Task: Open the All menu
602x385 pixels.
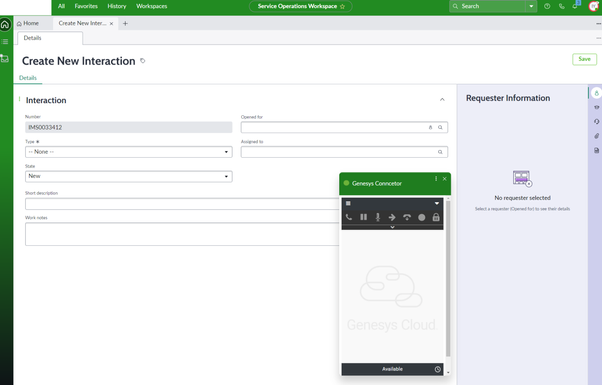Action: coord(61,6)
